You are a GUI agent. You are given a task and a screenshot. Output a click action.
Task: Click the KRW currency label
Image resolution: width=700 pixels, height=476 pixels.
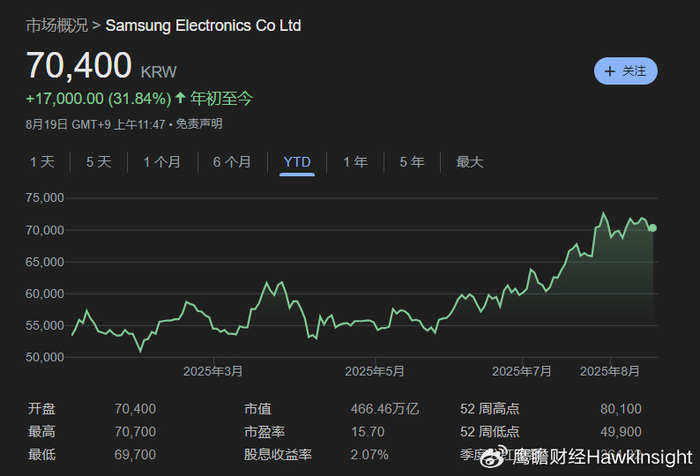click(x=159, y=72)
